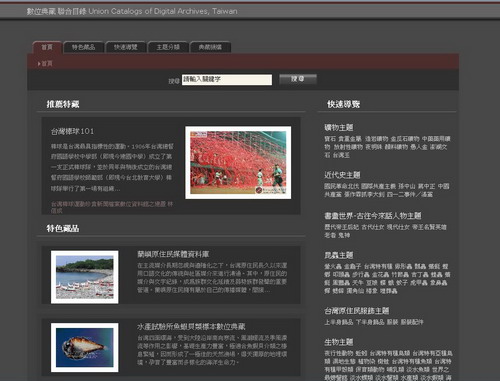Viewport: 500px width, 381px height.
Task: Open the 首頁 home tab
Action: point(47,47)
